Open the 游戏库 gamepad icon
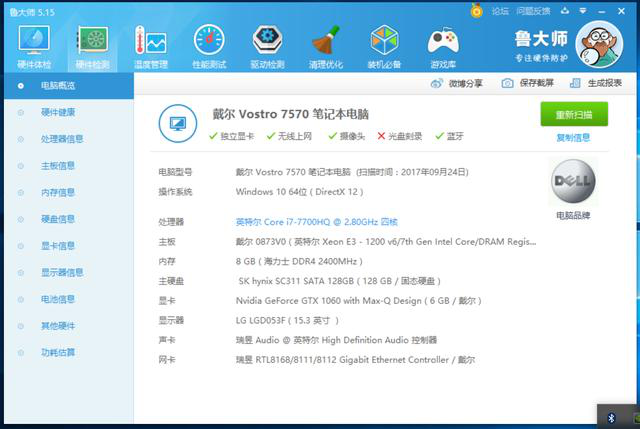 pos(442,42)
